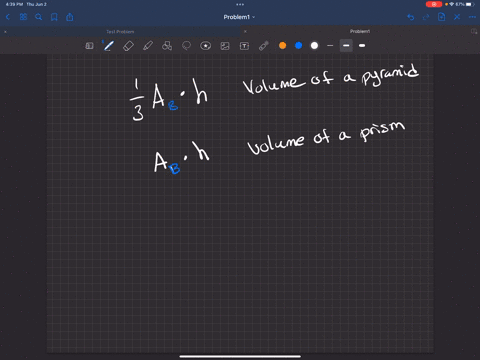Close the editing toolbar with X
The height and width of the screenshot is (360, 480).
click(457, 17)
